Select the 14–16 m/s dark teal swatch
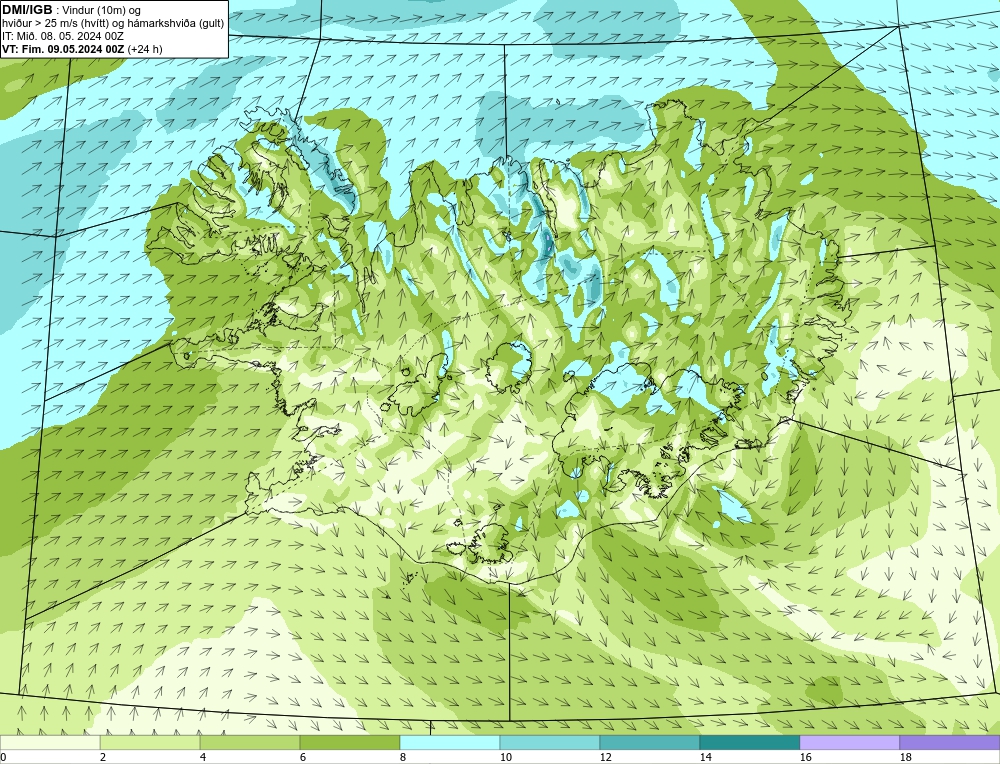This screenshot has width=1000, height=764. [x=749, y=742]
